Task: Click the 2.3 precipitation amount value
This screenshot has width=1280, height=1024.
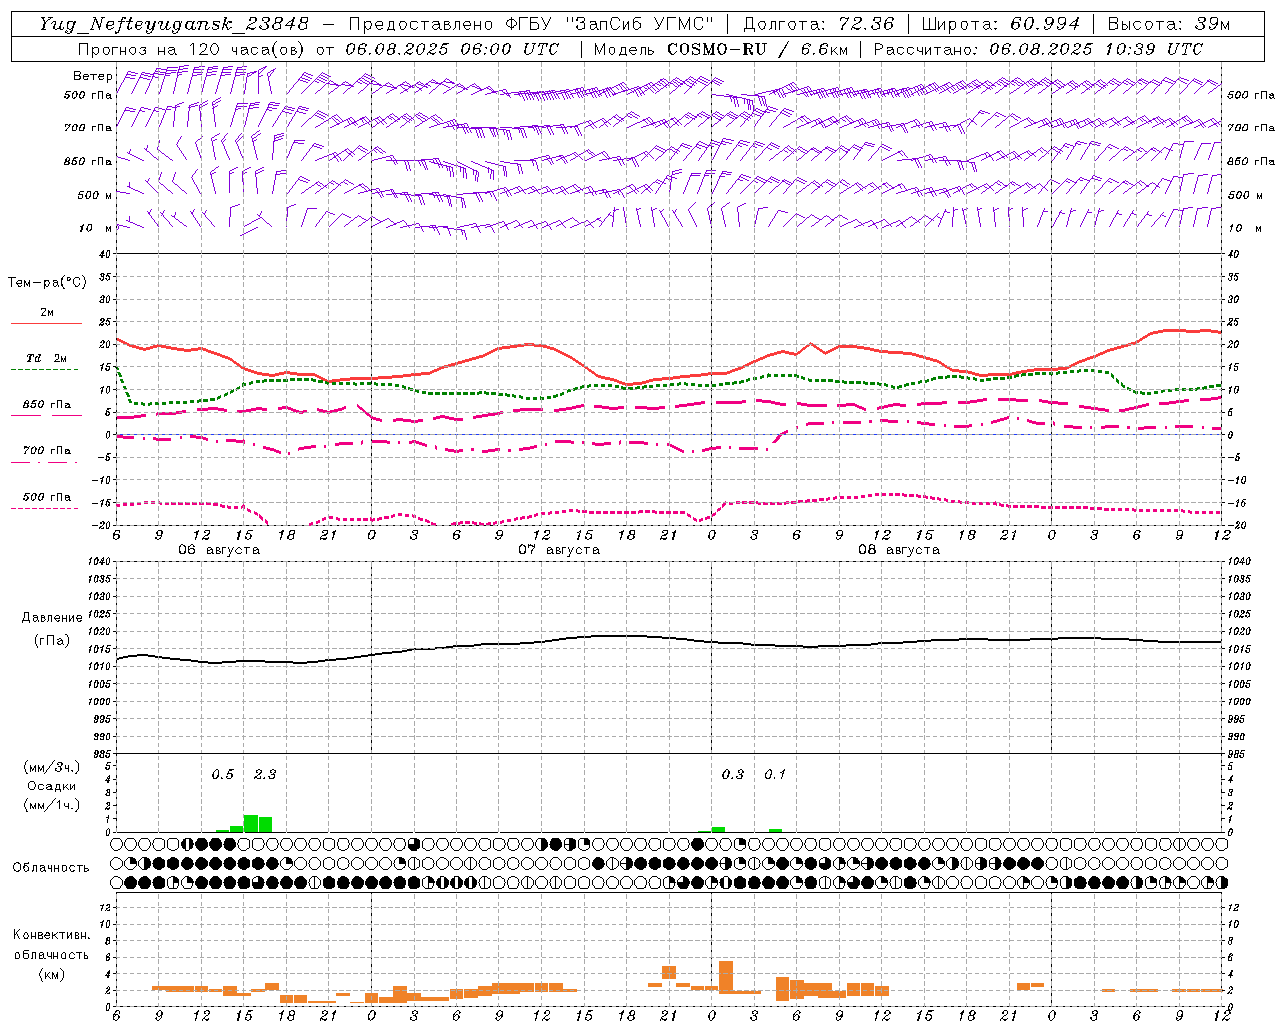Action: 265,774
